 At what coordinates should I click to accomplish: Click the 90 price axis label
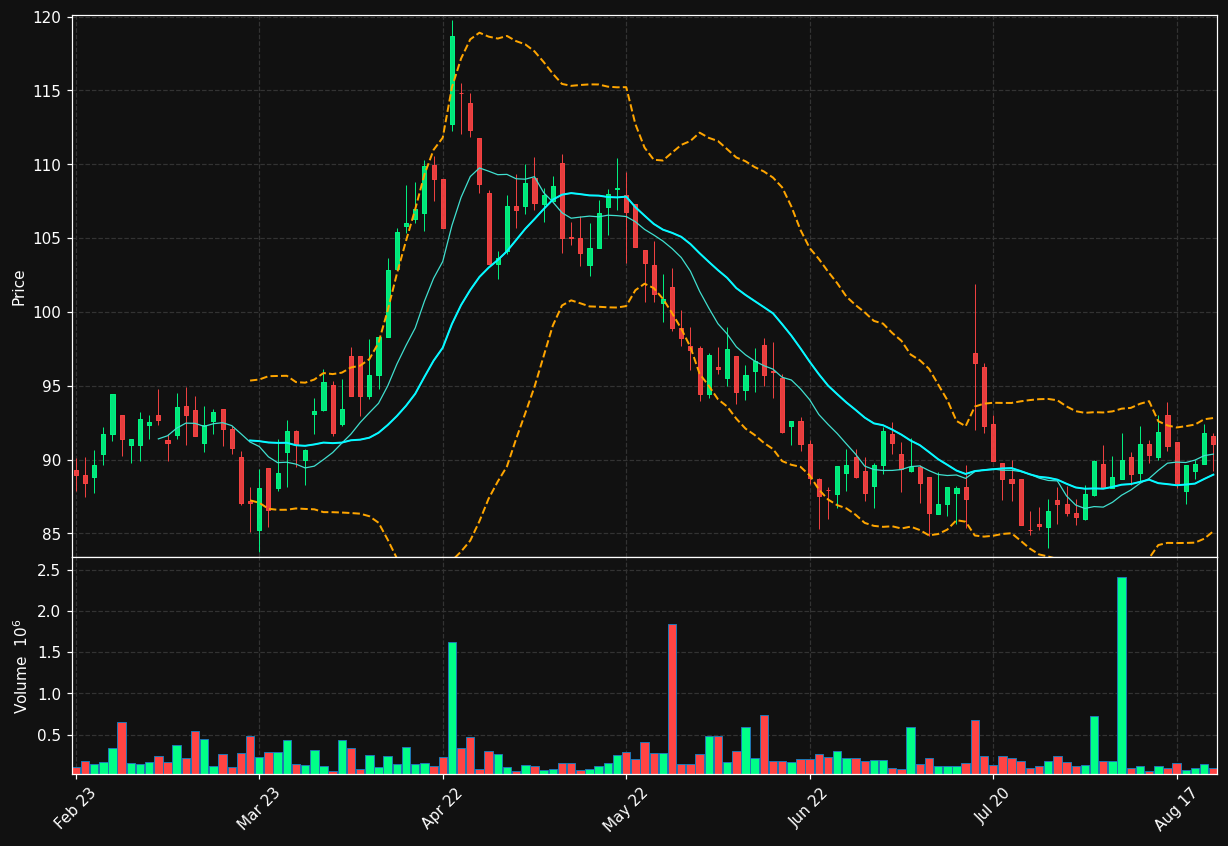click(x=52, y=460)
